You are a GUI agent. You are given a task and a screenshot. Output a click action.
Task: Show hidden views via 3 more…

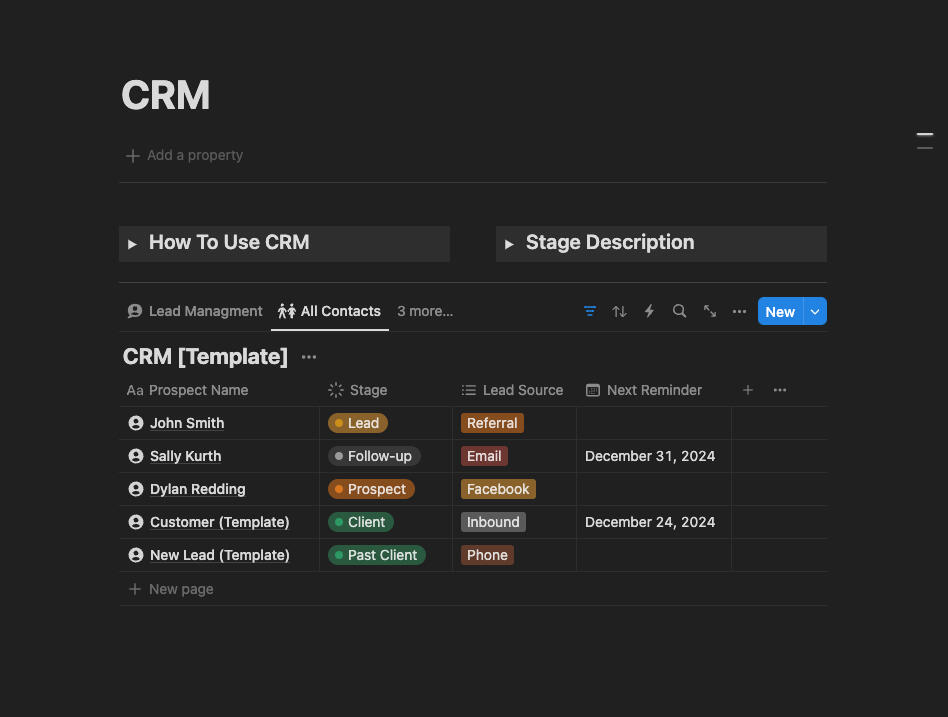425,311
